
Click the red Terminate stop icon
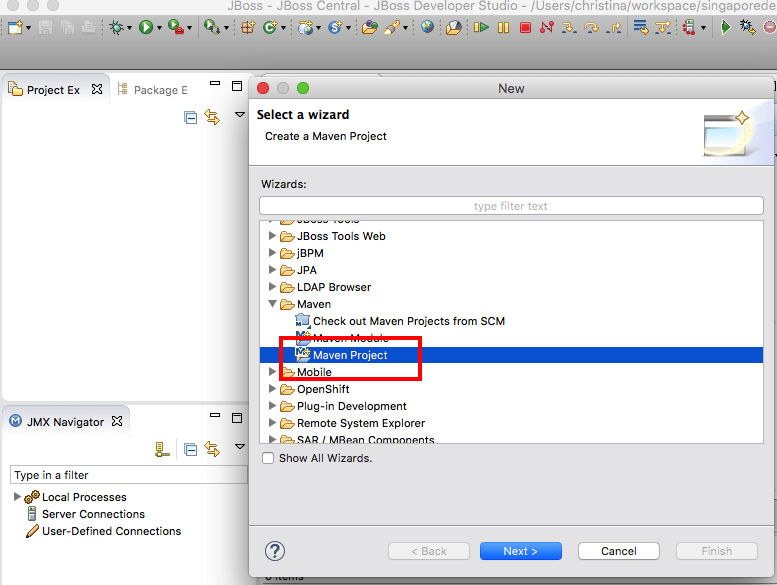526,27
